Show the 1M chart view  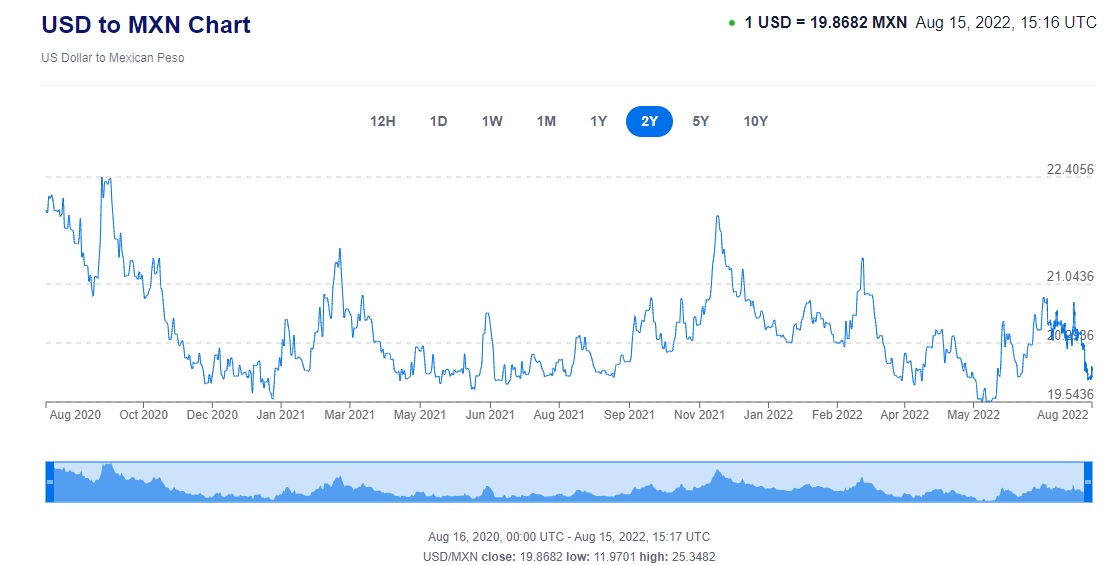point(546,121)
